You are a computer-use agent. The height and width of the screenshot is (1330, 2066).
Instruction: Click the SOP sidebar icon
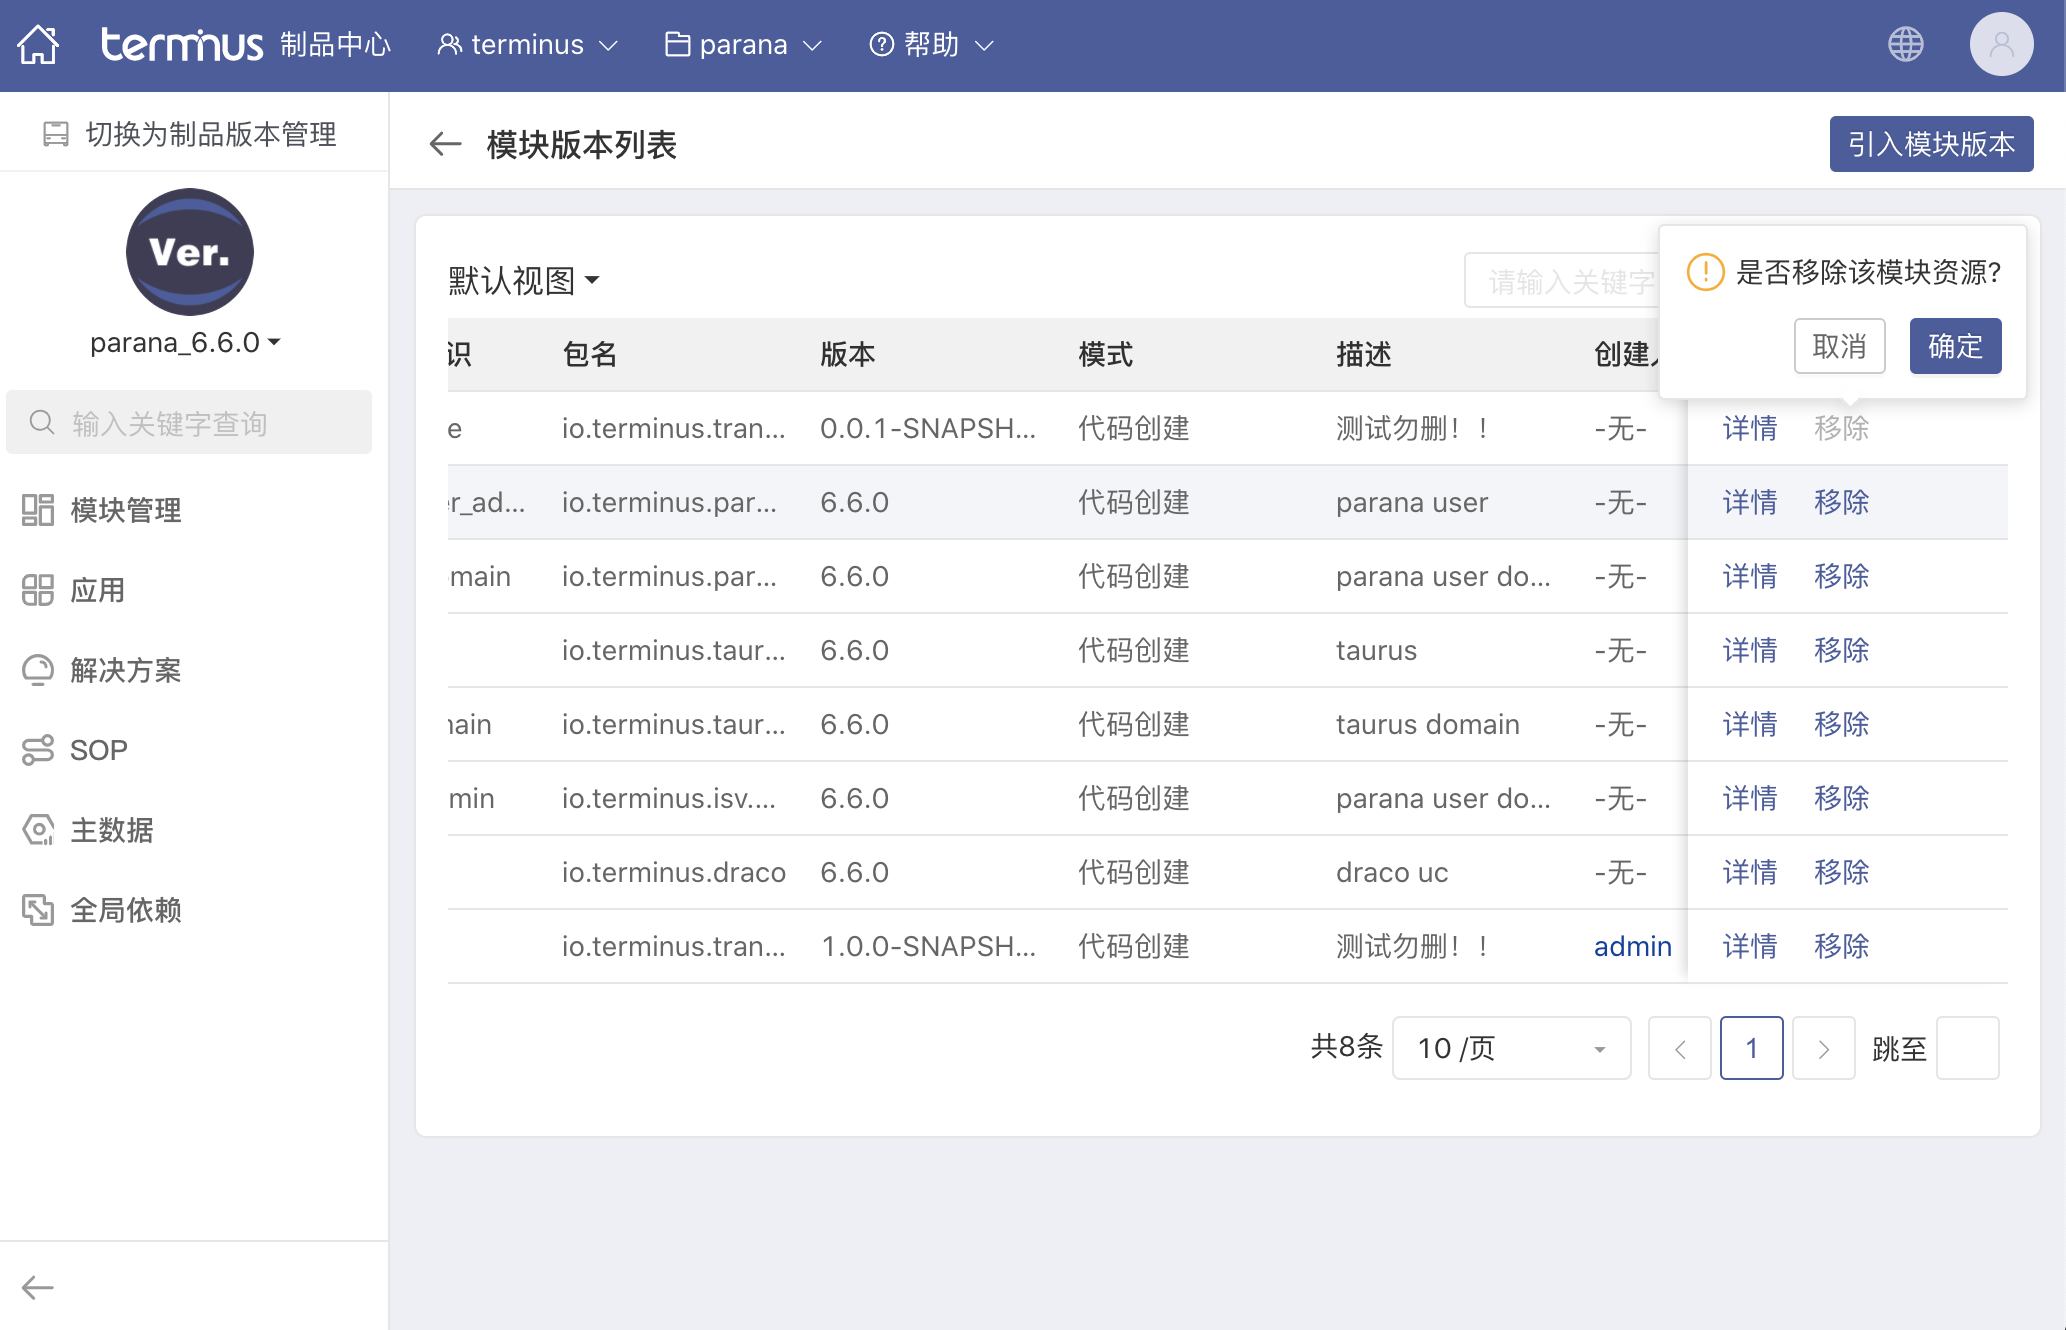point(38,750)
